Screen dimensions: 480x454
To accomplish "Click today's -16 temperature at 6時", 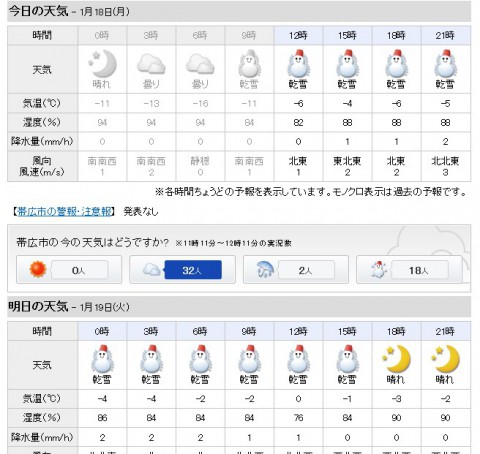I will pos(200,103).
